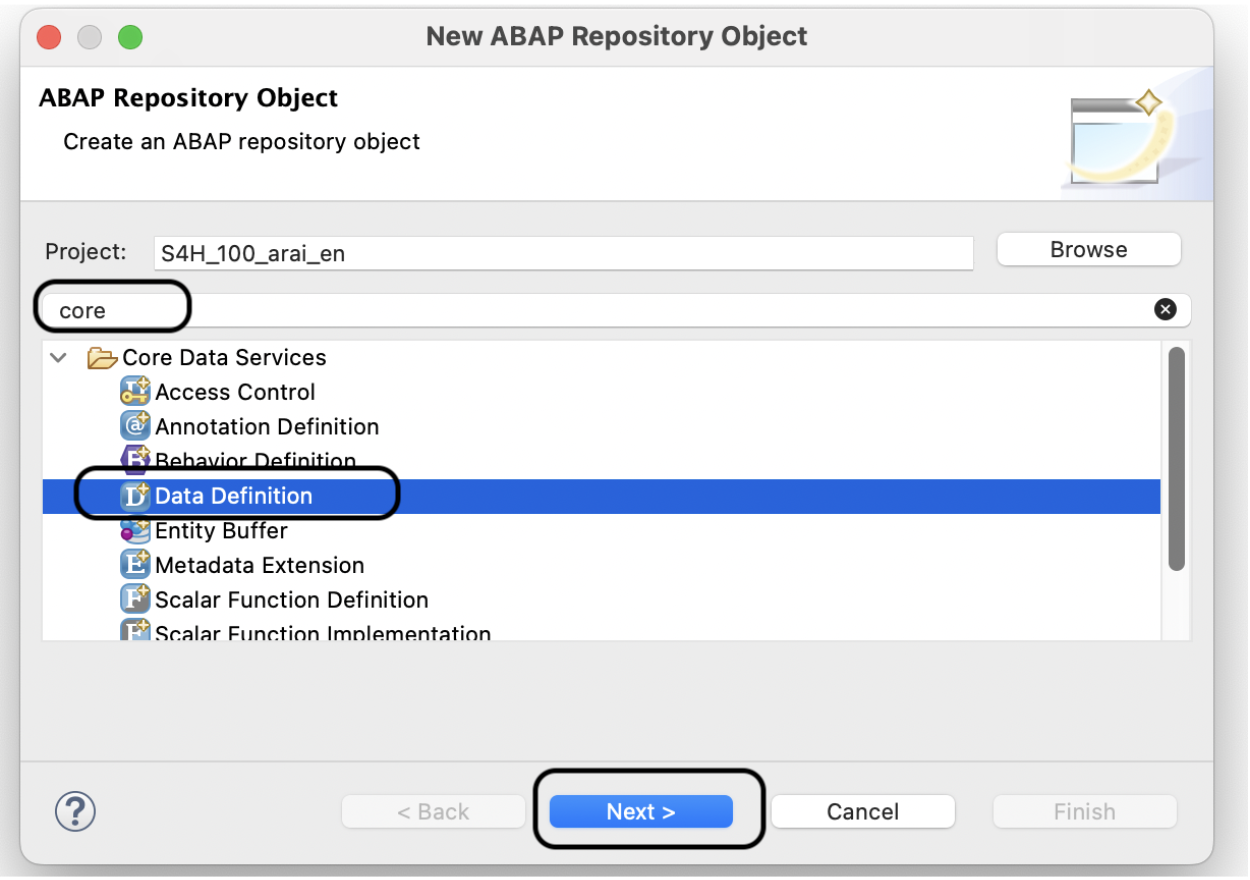Select the Data Definition row
1250x880 pixels.
coord(601,496)
